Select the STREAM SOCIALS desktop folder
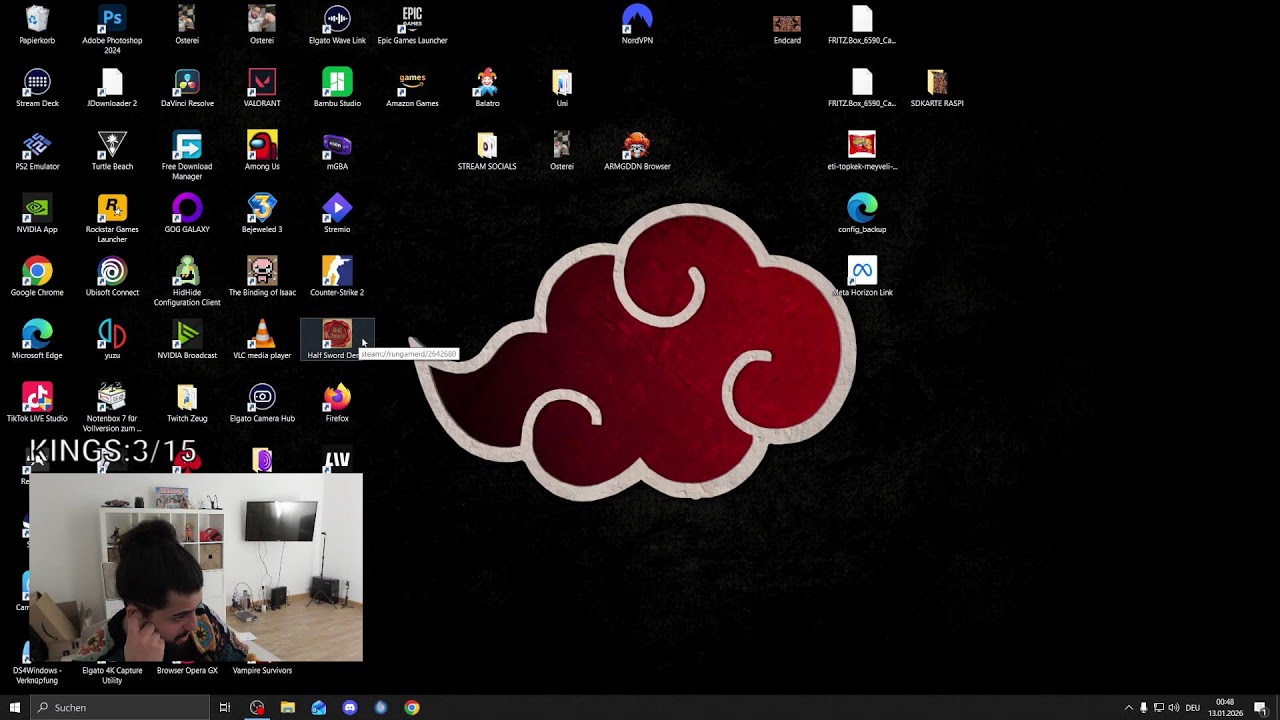 pos(487,152)
